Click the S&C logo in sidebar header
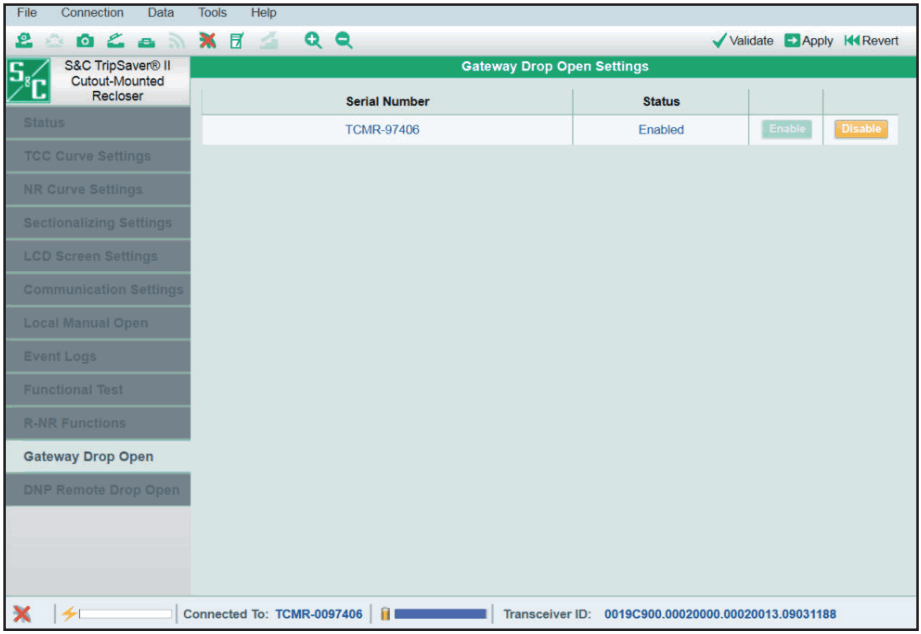This screenshot has height=634, width=921. coord(28,81)
